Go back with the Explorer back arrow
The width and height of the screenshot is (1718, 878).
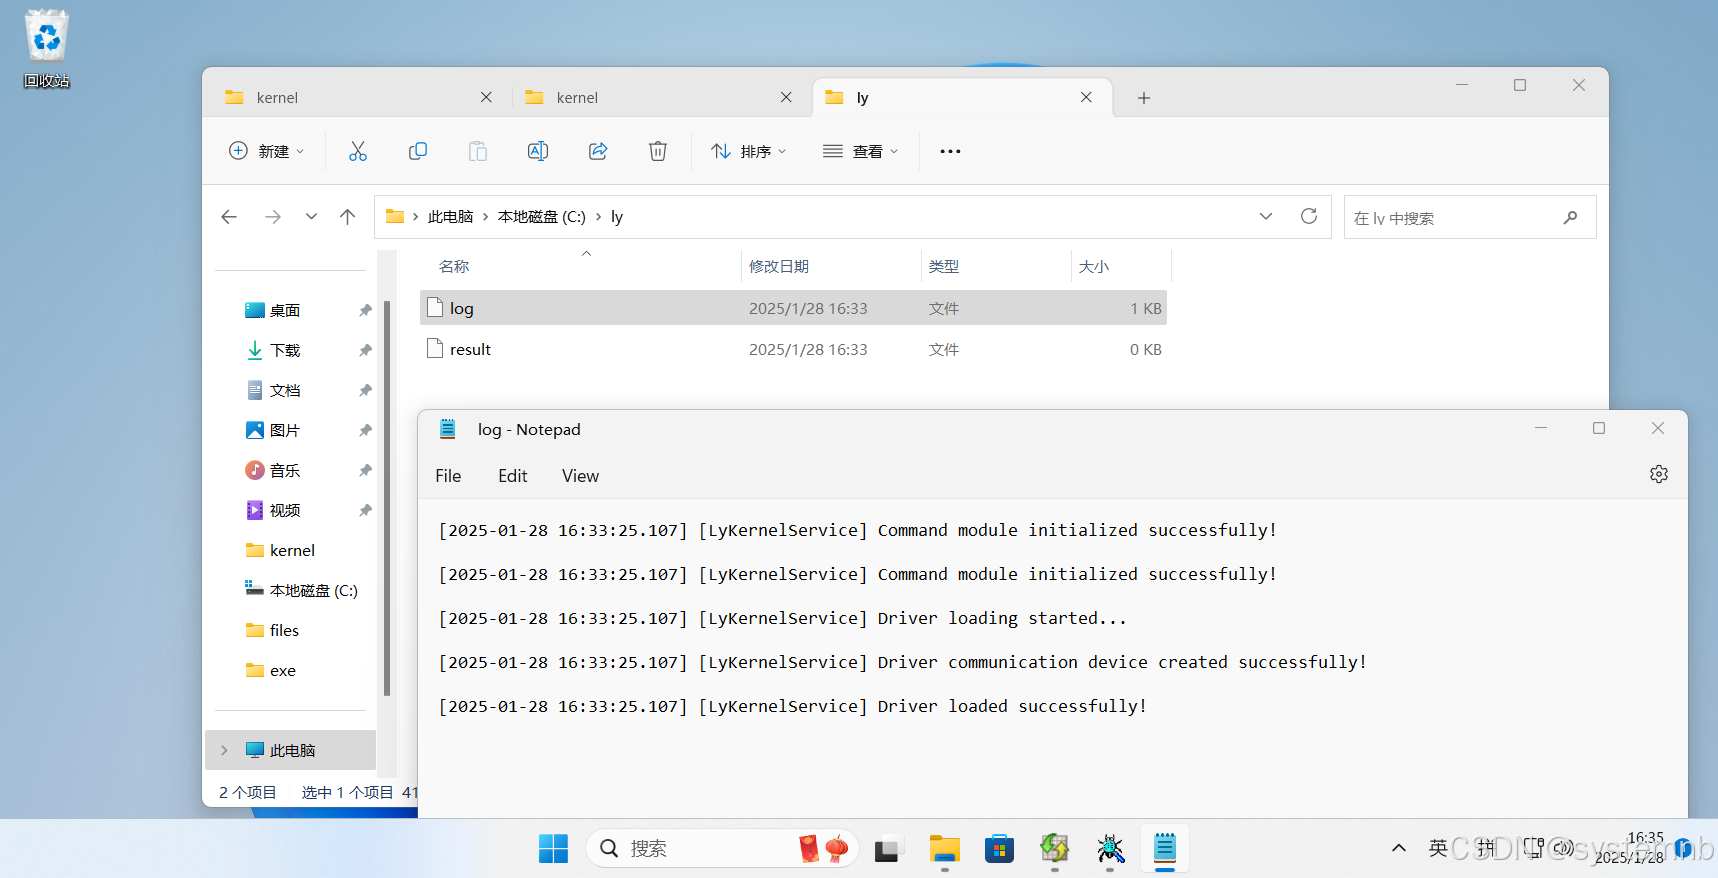tap(229, 217)
